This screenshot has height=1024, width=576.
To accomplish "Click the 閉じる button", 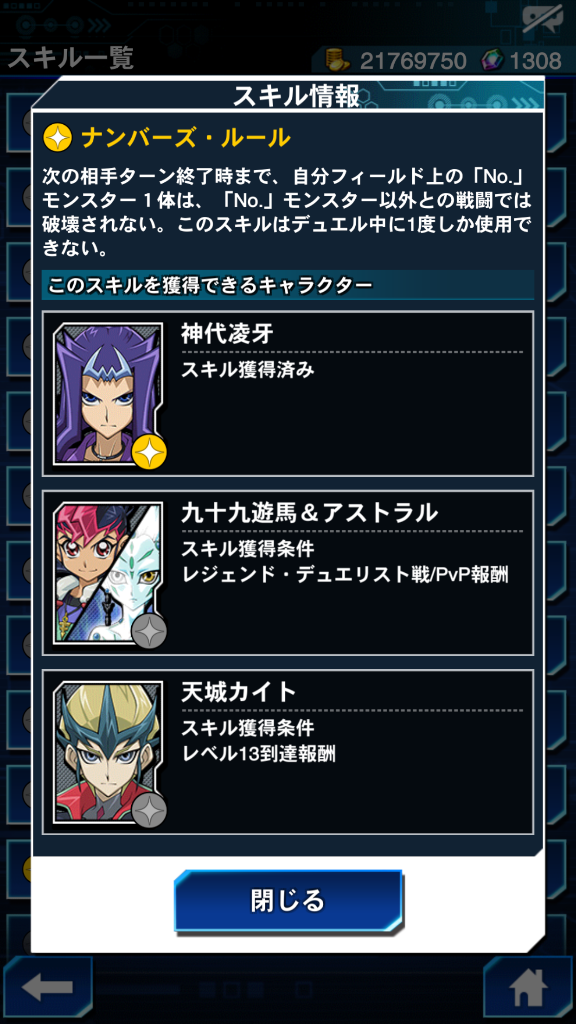I will coord(288,901).
